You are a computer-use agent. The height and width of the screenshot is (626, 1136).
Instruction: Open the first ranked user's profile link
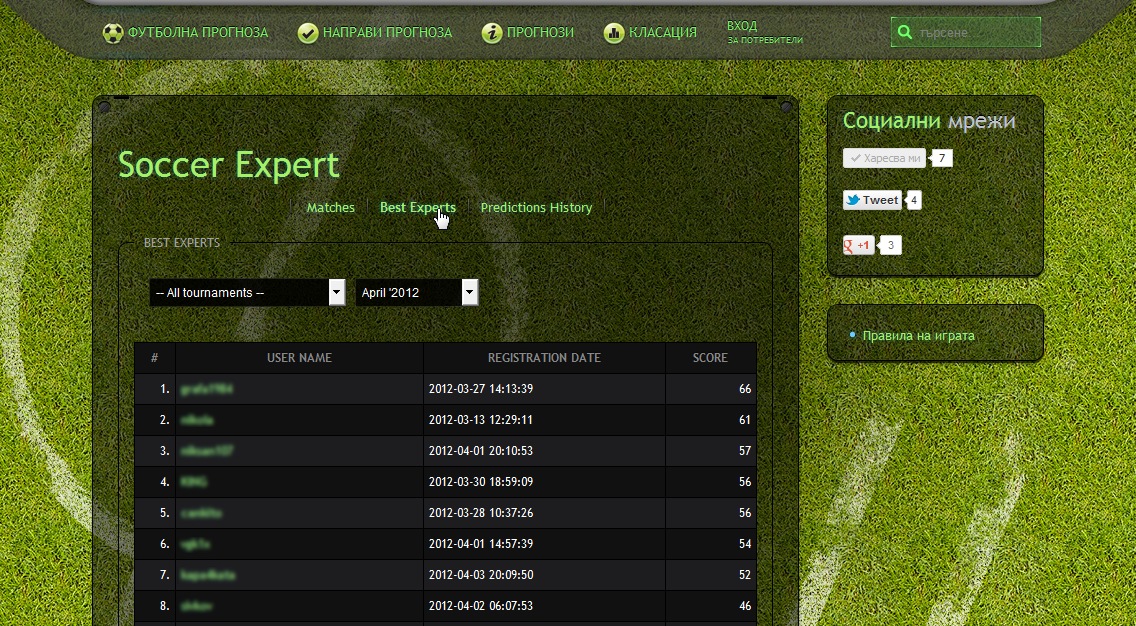click(207, 389)
